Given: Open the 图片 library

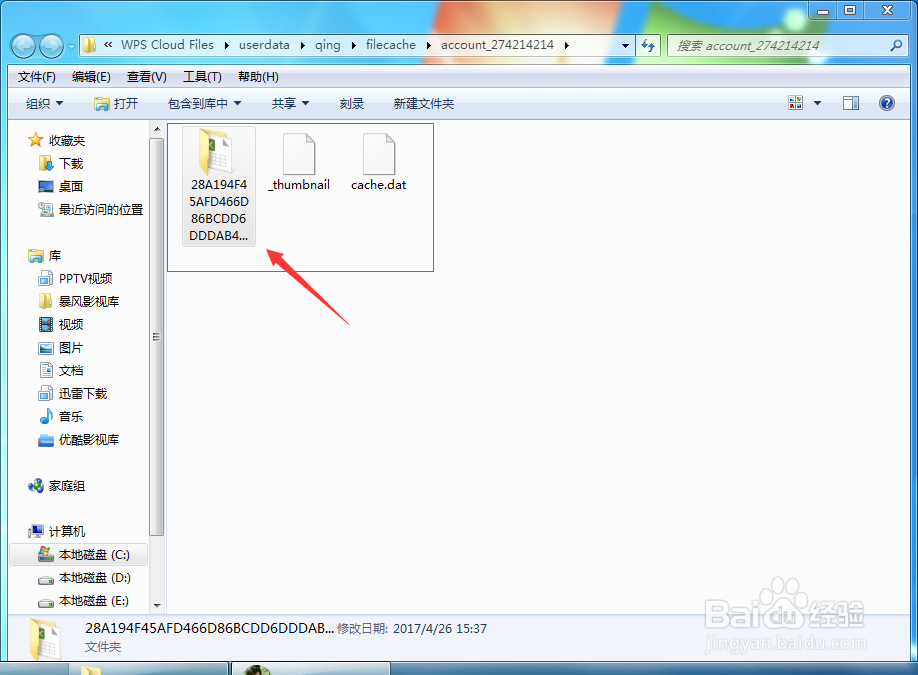Looking at the screenshot, I should (61, 348).
